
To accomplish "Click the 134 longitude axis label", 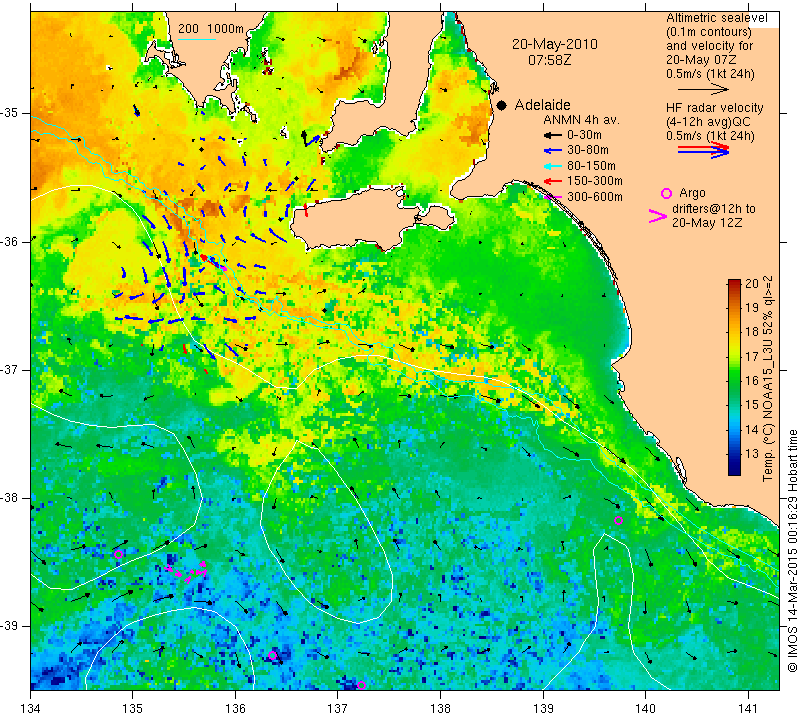I will tap(31, 709).
